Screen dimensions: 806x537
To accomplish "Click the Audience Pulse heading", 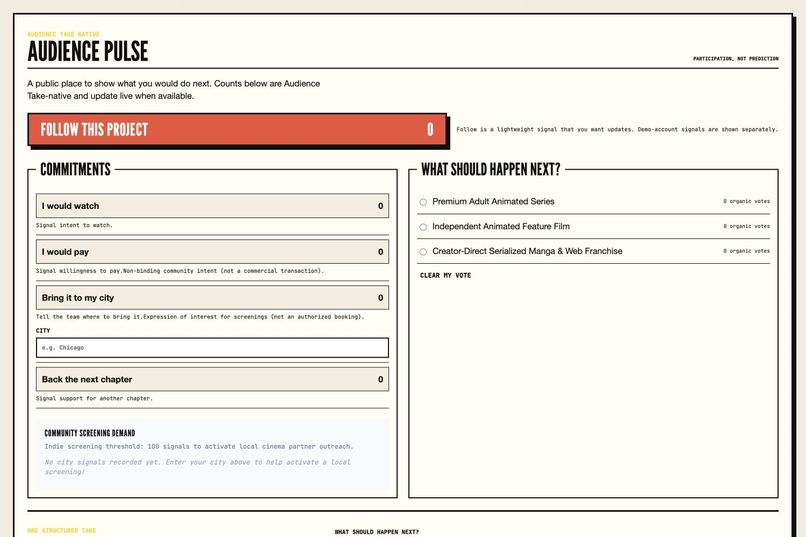I will pos(88,51).
